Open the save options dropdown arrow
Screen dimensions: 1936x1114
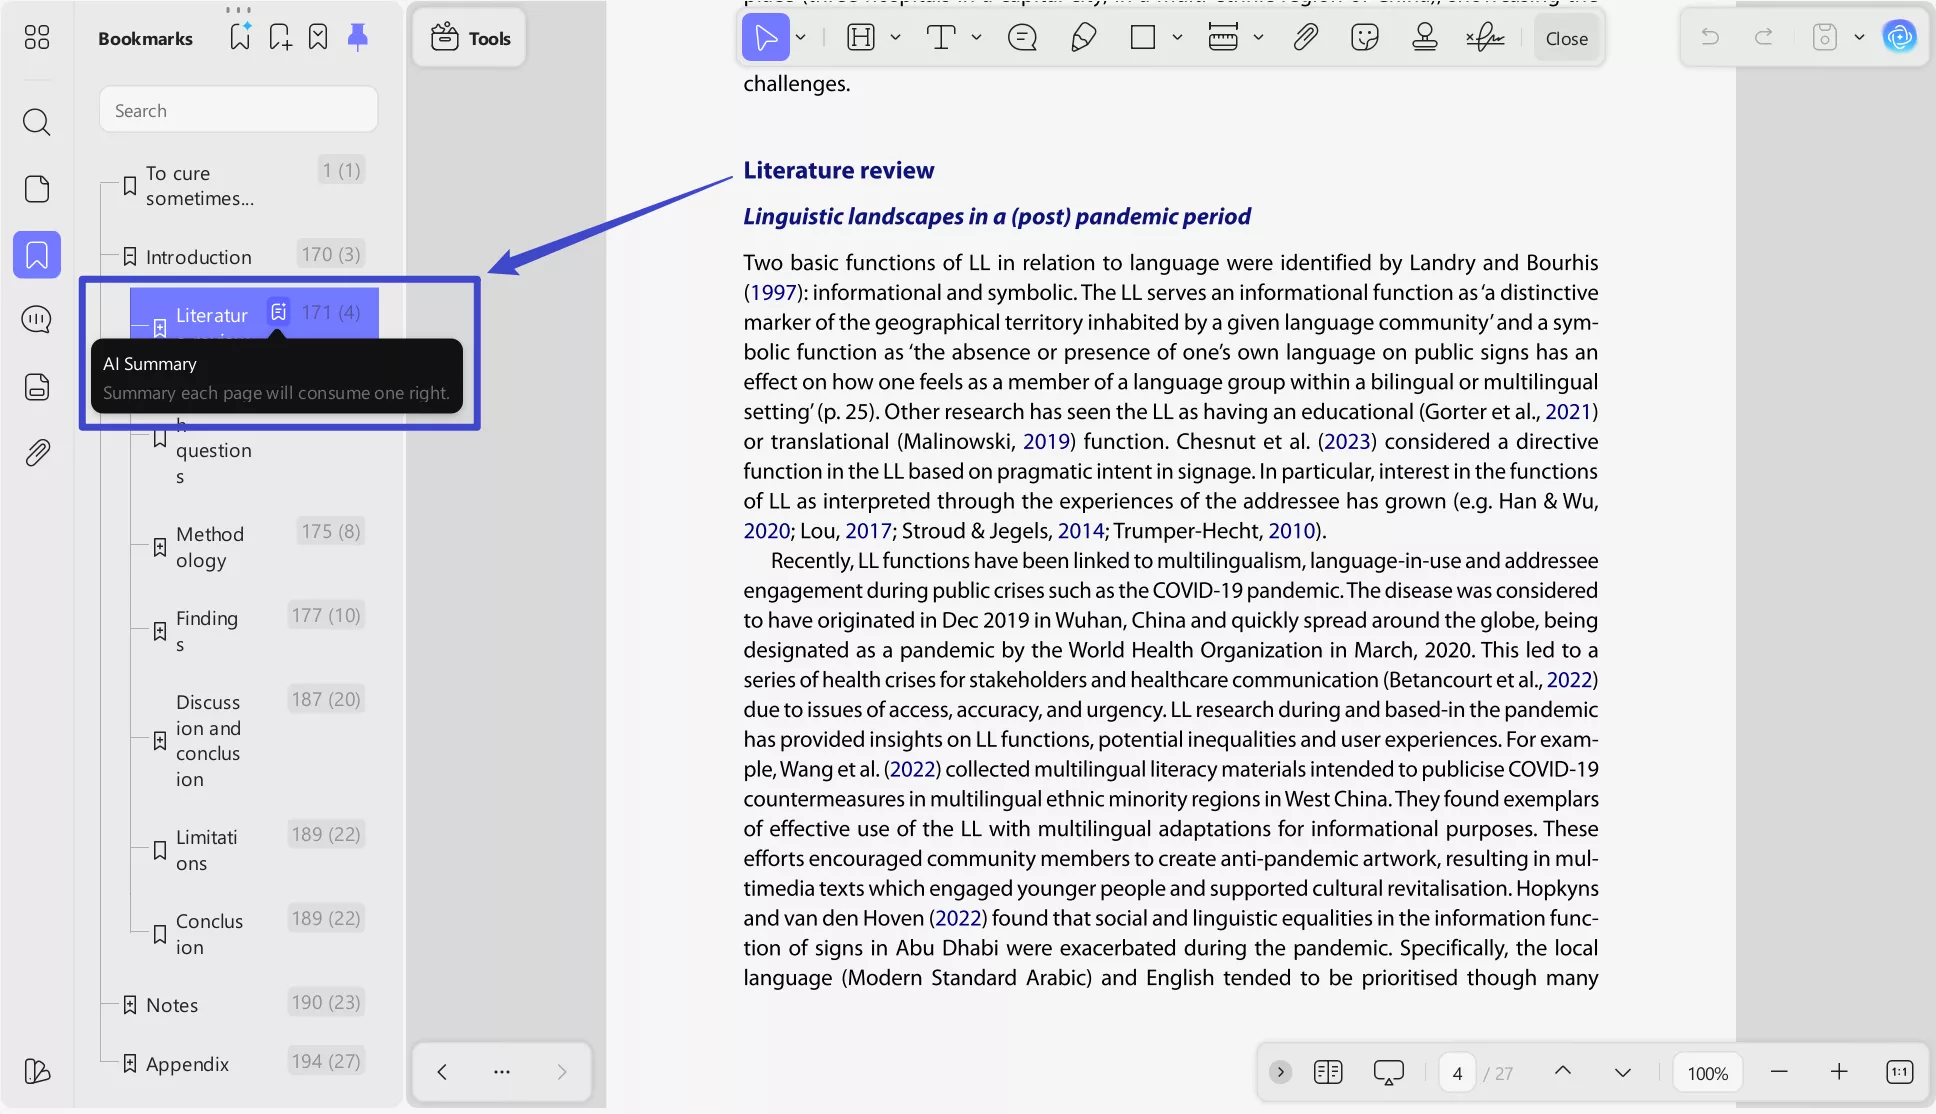tap(1859, 36)
